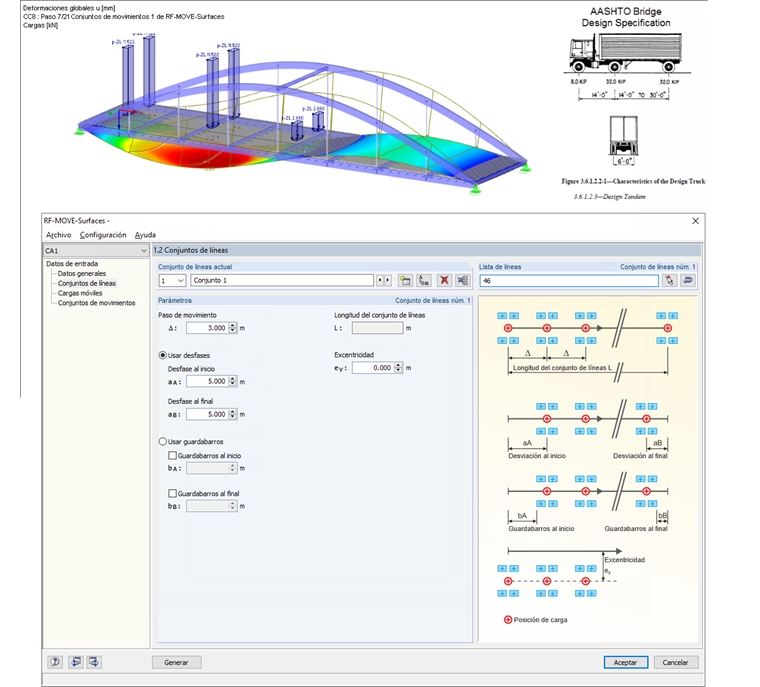760x687 pixels.
Task: Increase the 'Desfase al inicio' aA value
Action: (233, 379)
